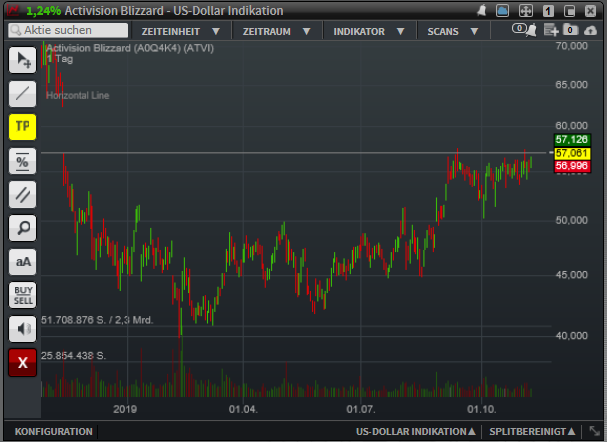
Task: Click the 01.04. date axis label
Action: pos(243,409)
